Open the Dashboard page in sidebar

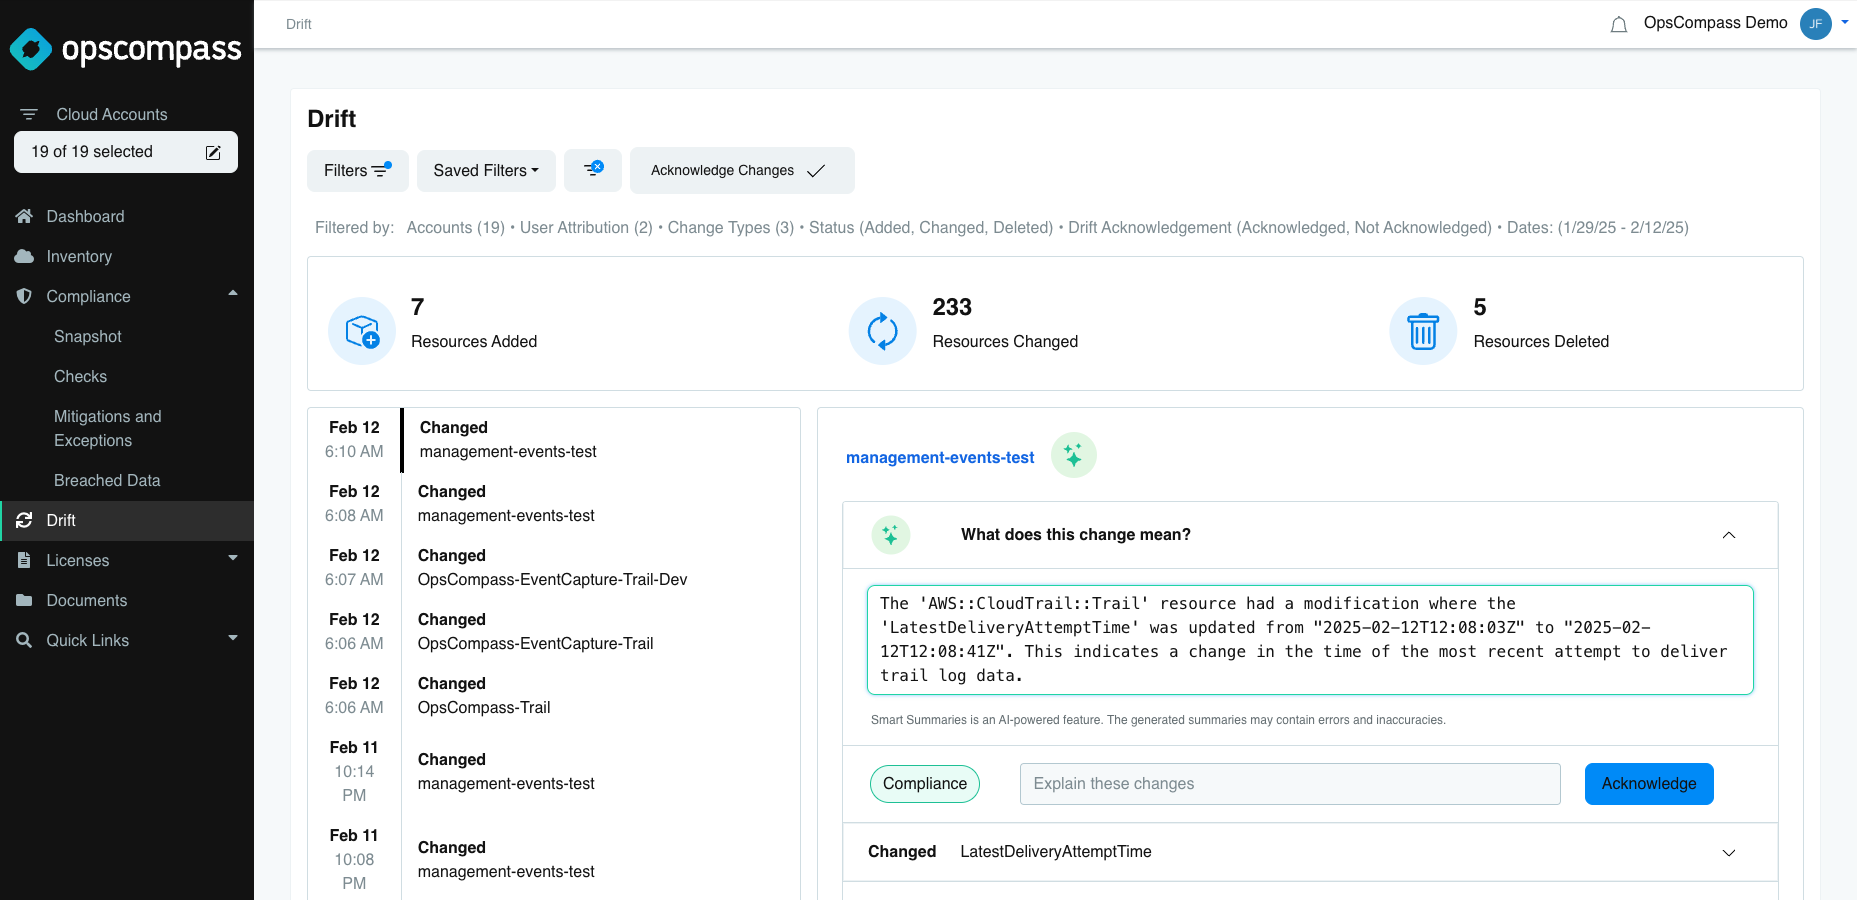85,217
